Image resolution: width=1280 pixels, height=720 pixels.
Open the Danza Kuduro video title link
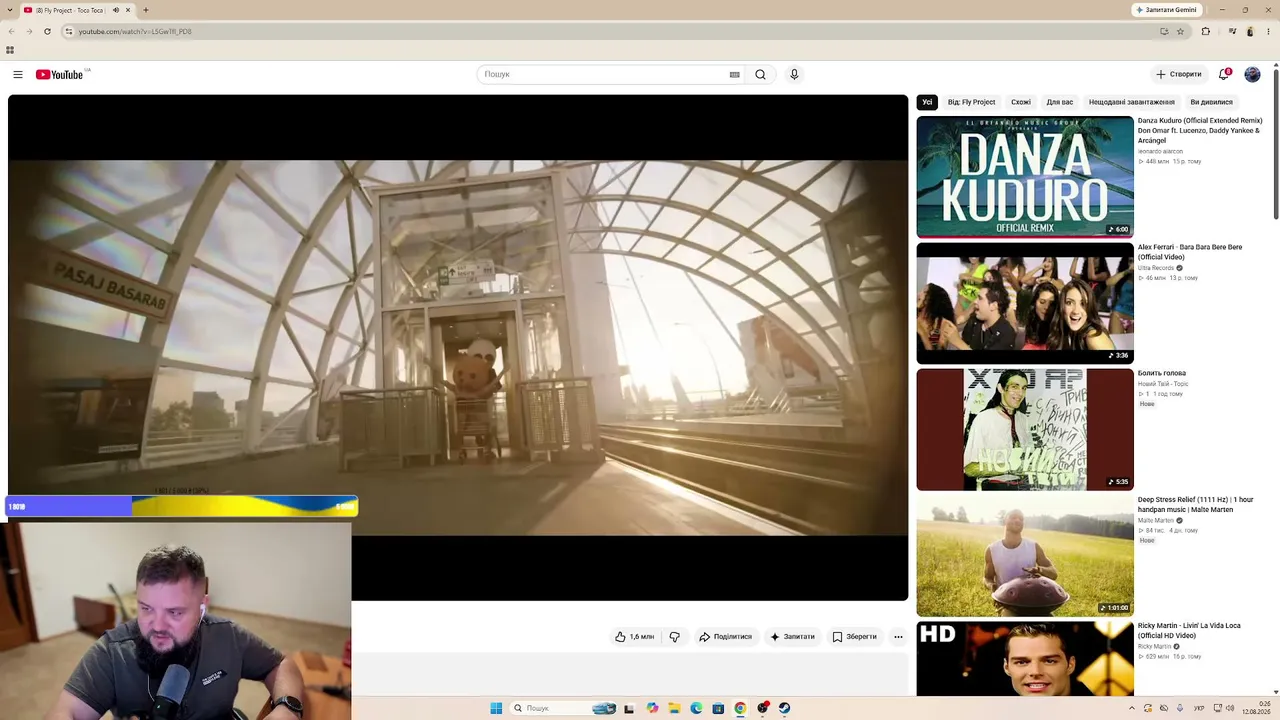point(1200,131)
